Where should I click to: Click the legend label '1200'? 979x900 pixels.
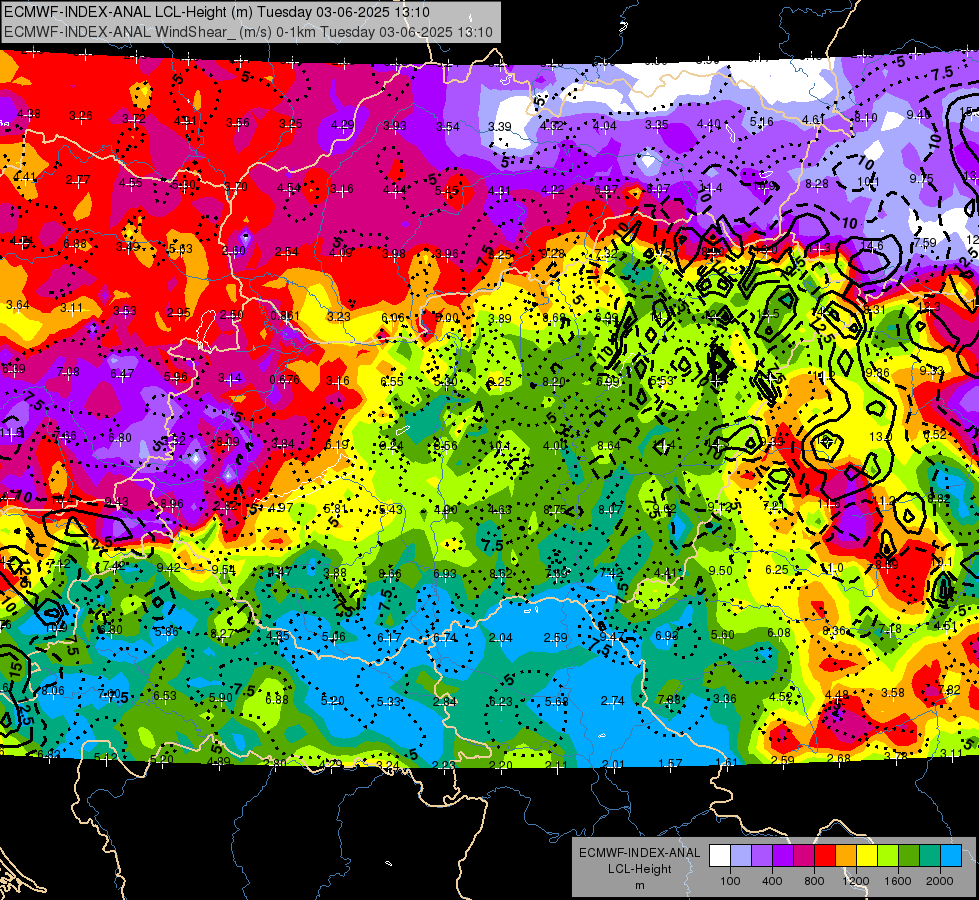coord(855,881)
